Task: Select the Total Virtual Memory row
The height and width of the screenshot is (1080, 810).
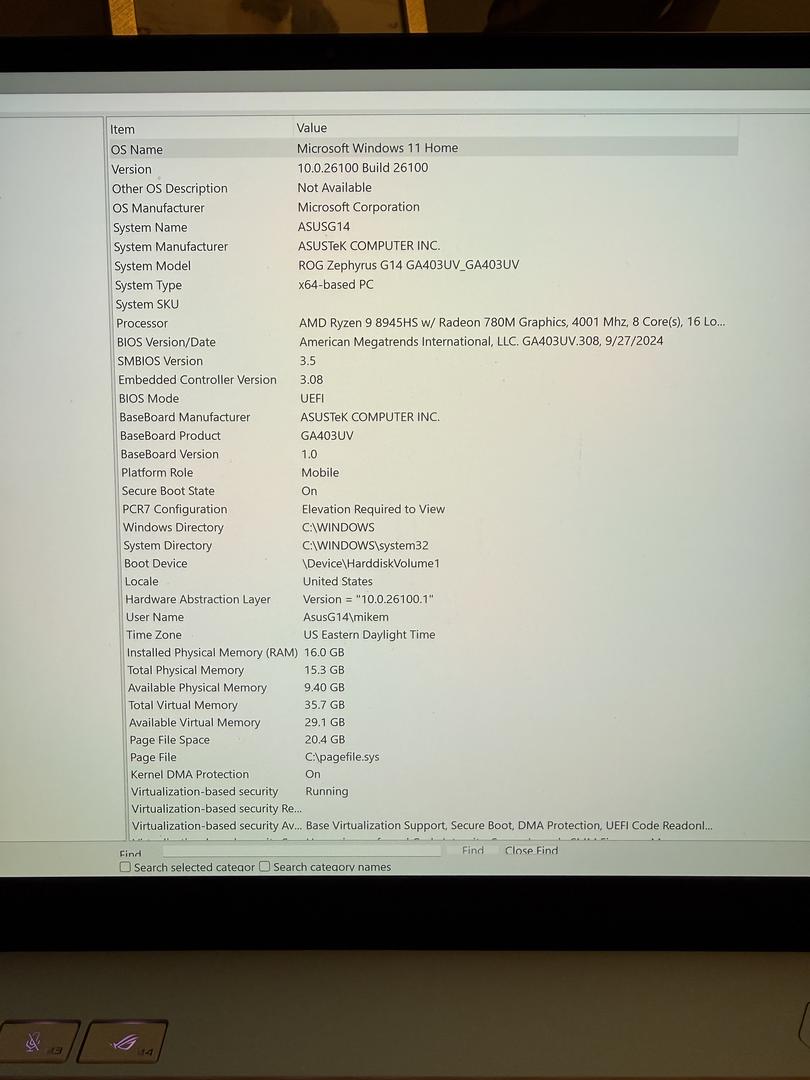Action: coord(424,705)
